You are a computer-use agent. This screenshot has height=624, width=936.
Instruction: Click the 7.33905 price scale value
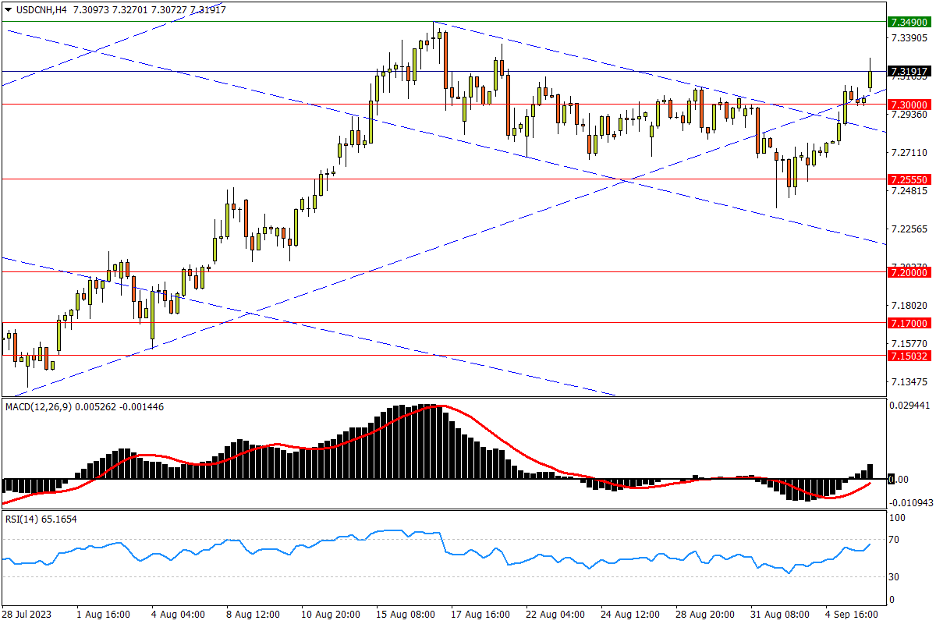(909, 38)
